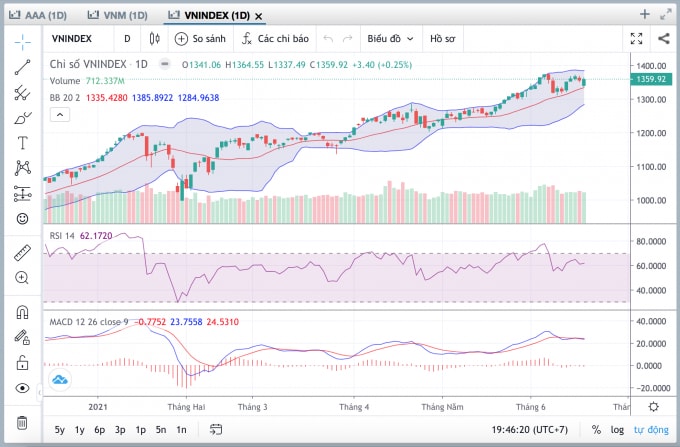
Task: Toggle hide all drawings eye icon
Action: [x=23, y=388]
